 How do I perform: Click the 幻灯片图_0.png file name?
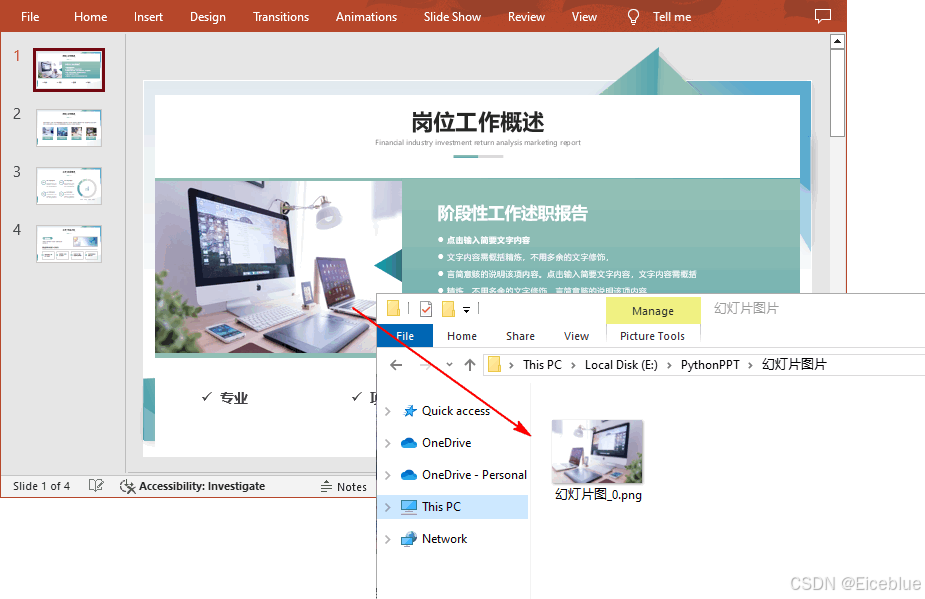click(598, 495)
